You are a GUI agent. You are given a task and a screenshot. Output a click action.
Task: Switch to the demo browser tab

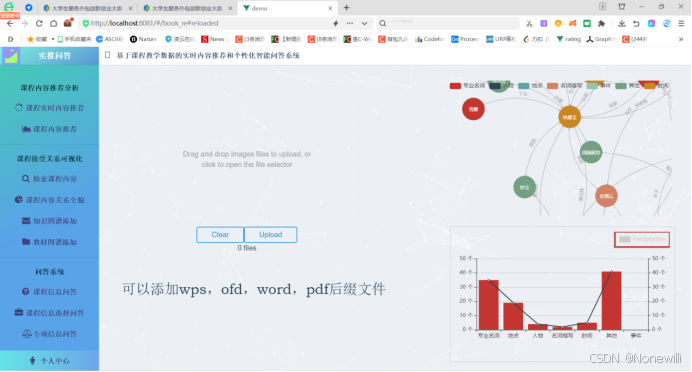287,8
